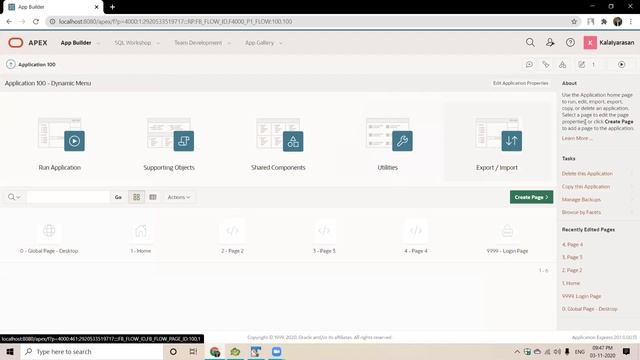Open recently edited 3. Page 3

click(572, 257)
